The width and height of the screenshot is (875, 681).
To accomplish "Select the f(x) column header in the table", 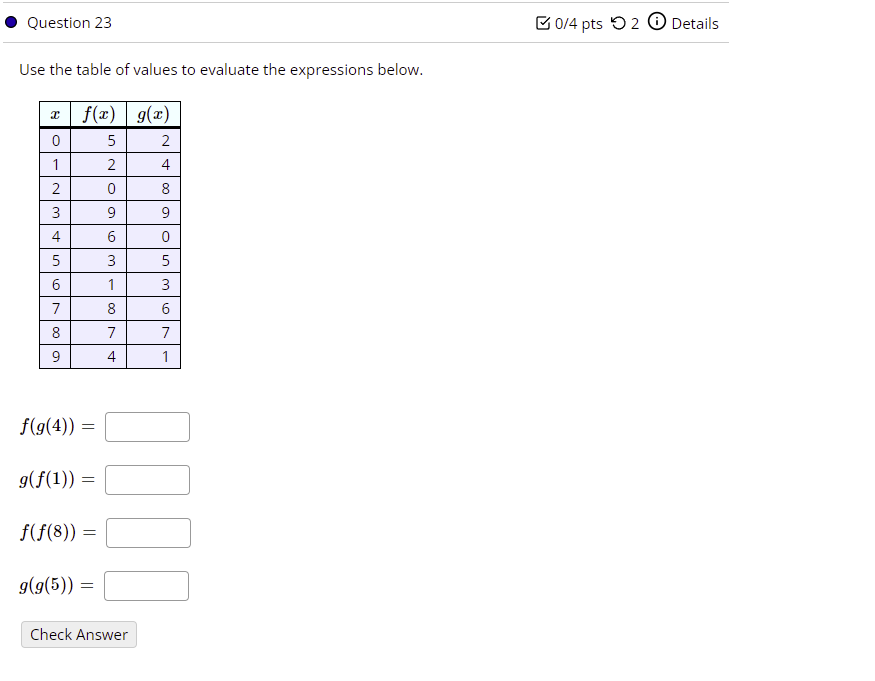I will pyautogui.click(x=98, y=114).
